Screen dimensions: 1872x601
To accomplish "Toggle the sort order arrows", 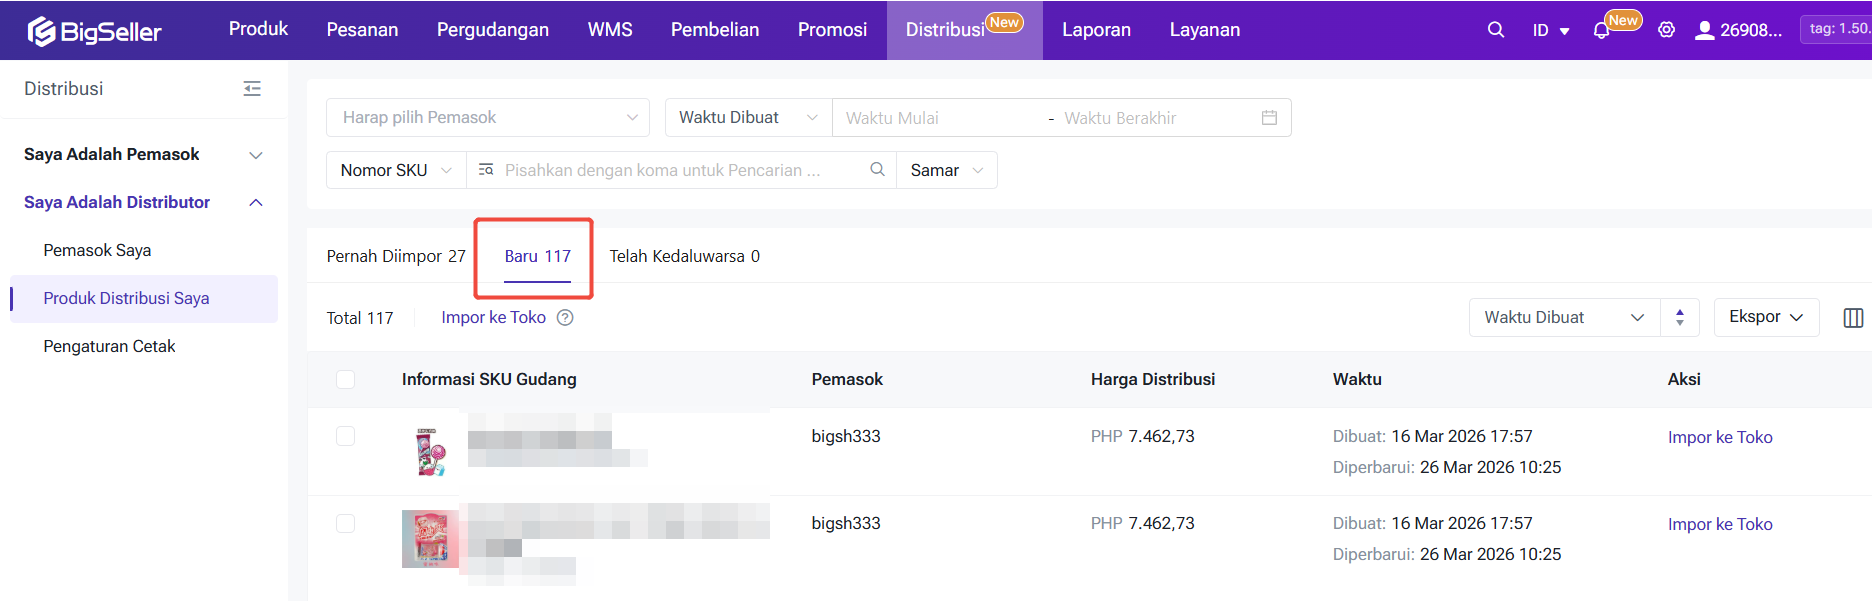I will [1680, 318].
